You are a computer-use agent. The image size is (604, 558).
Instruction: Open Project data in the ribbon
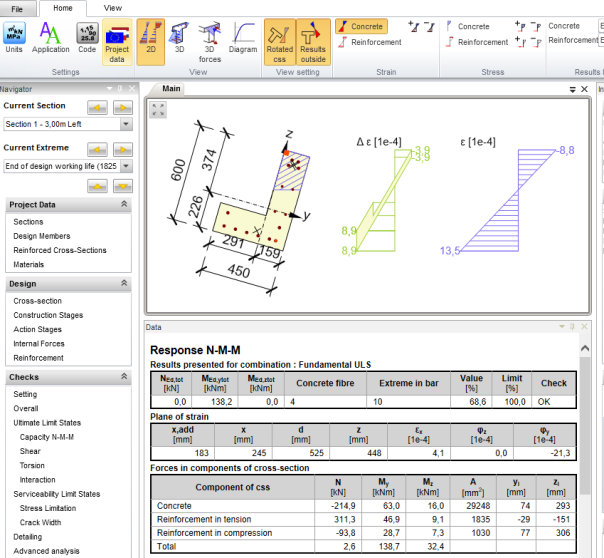[117, 36]
